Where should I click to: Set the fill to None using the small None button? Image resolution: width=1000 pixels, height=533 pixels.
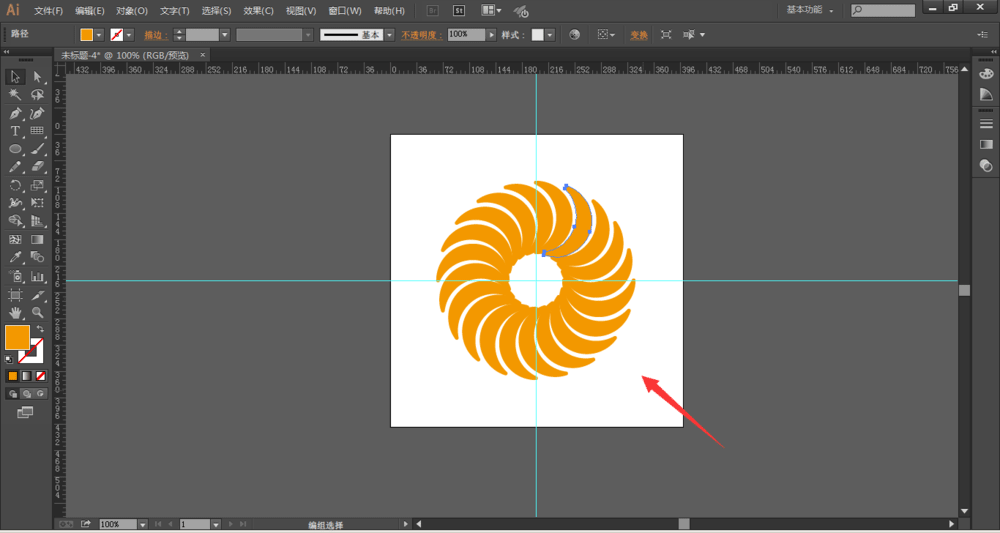[40, 376]
